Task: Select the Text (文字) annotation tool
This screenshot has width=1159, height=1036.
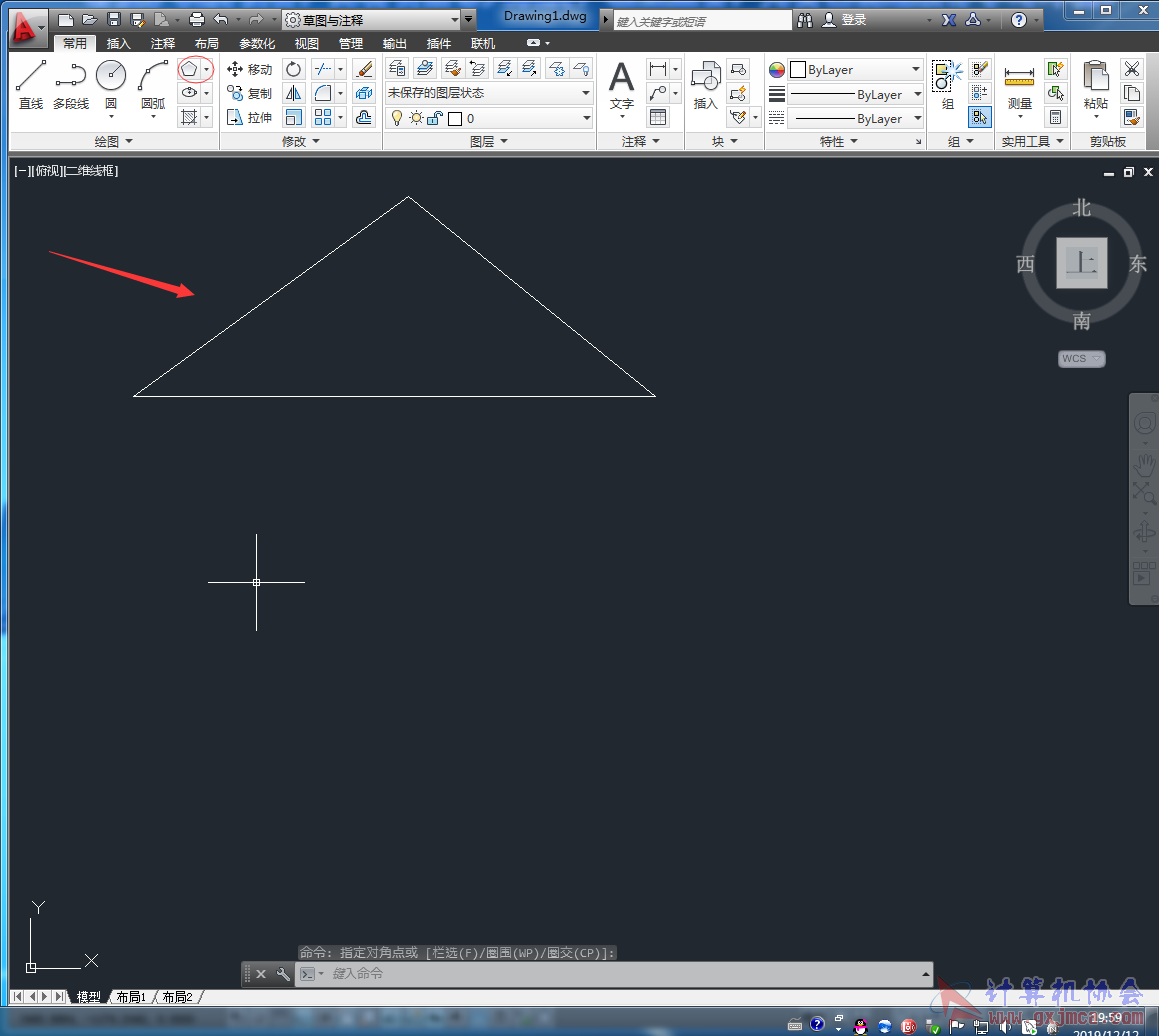Action: point(622,84)
